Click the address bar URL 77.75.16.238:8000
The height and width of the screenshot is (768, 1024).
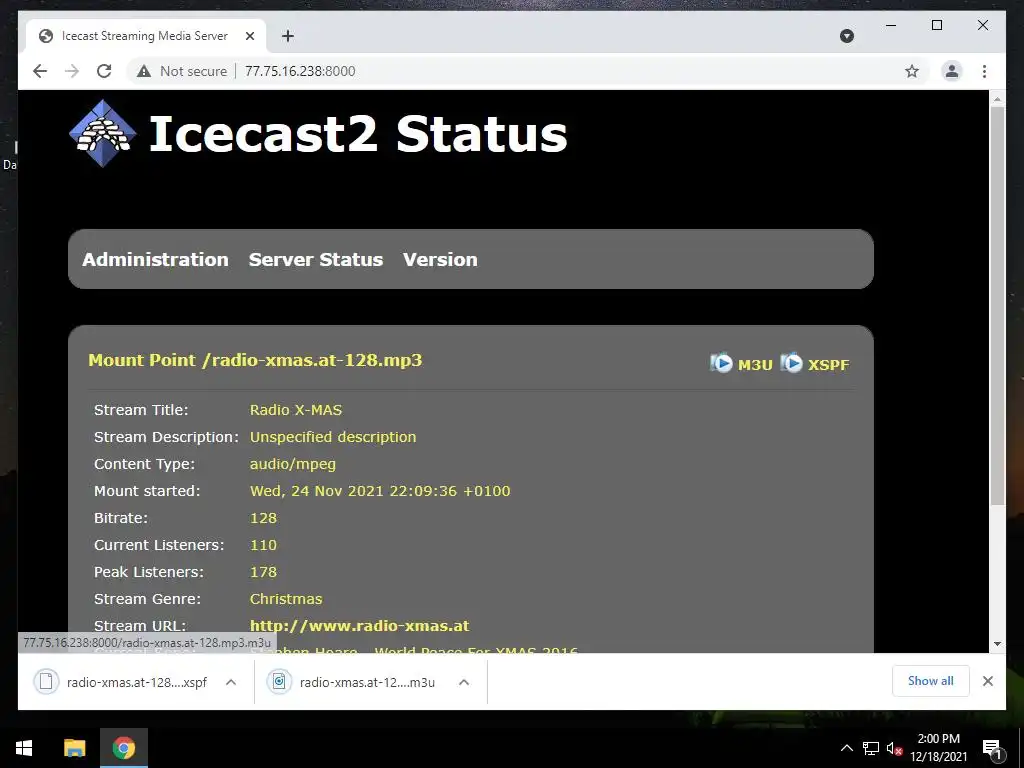point(300,71)
